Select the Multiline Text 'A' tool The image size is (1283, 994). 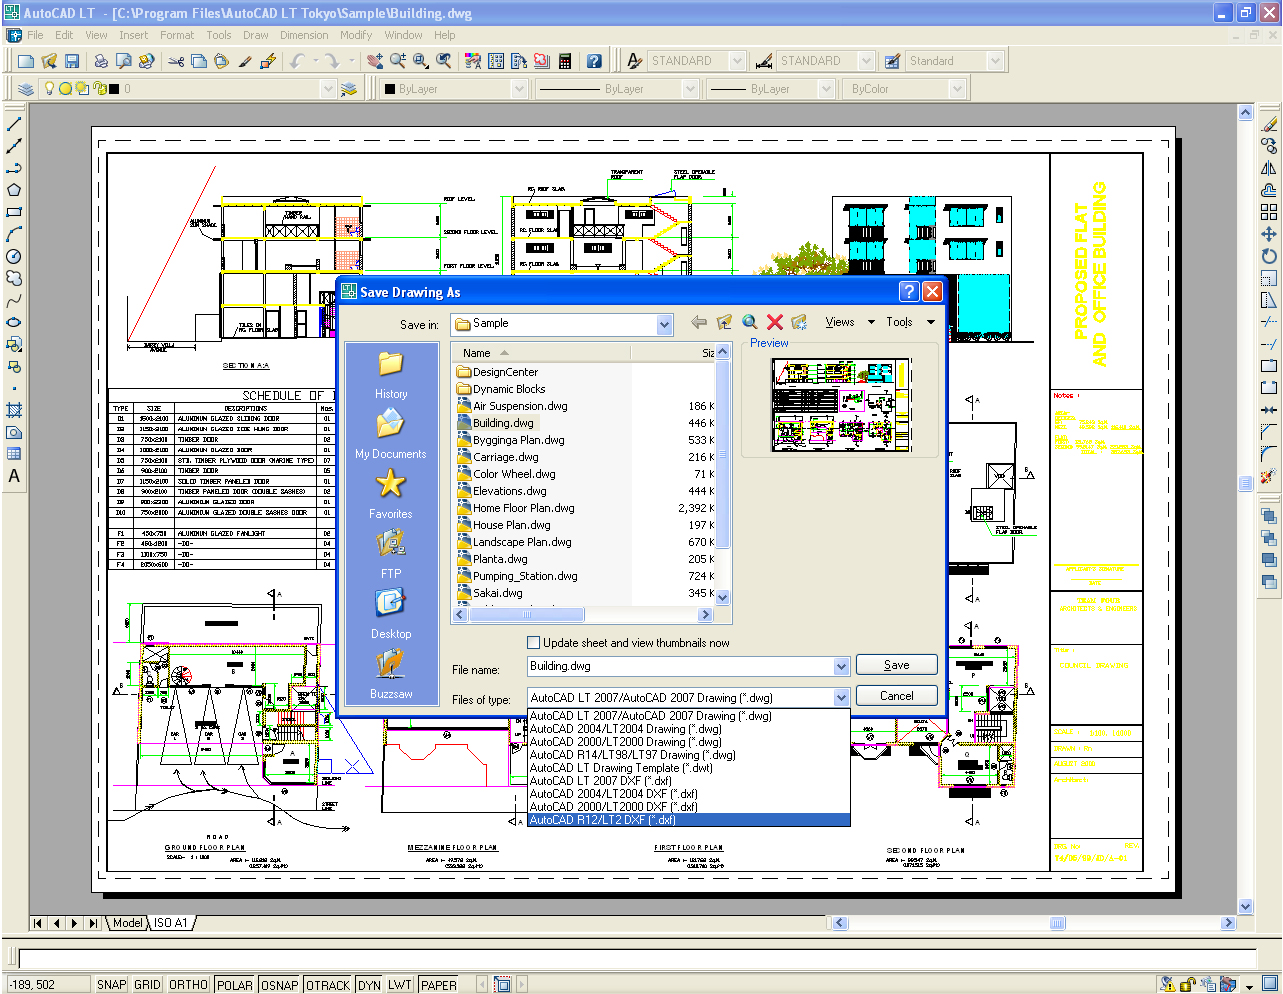click(14, 476)
